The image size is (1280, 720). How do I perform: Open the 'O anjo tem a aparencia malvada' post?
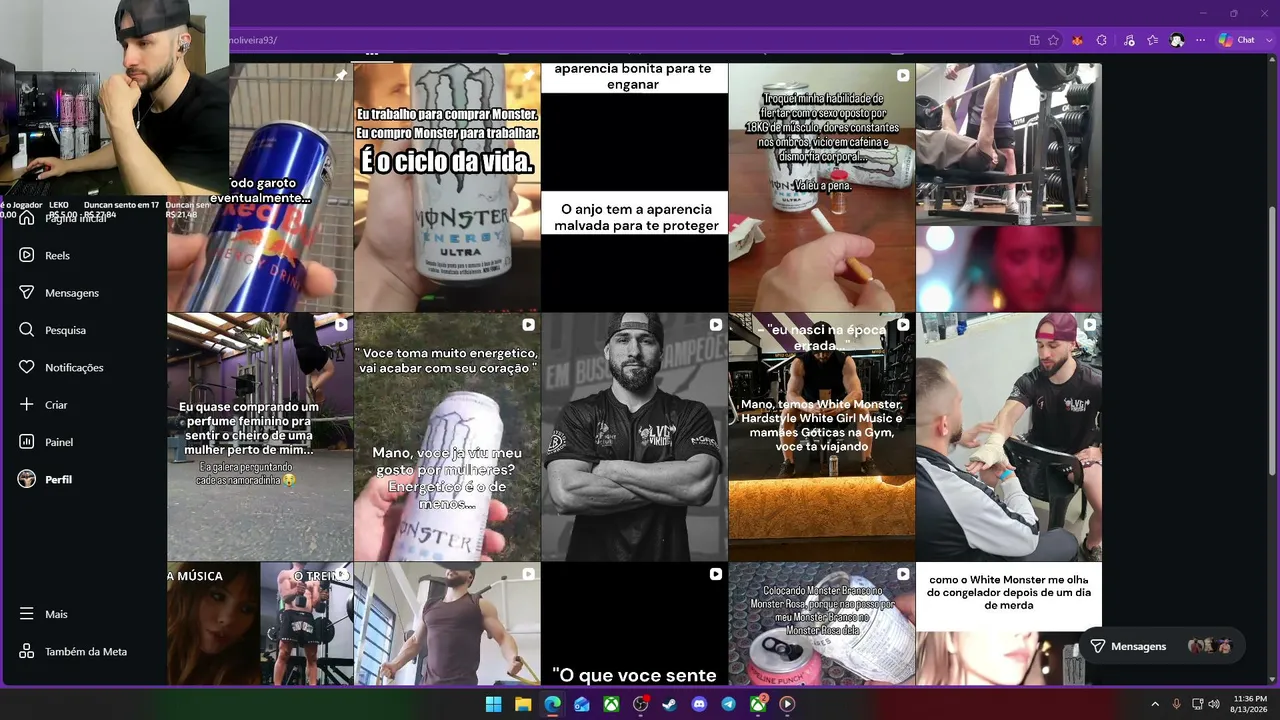point(635,188)
